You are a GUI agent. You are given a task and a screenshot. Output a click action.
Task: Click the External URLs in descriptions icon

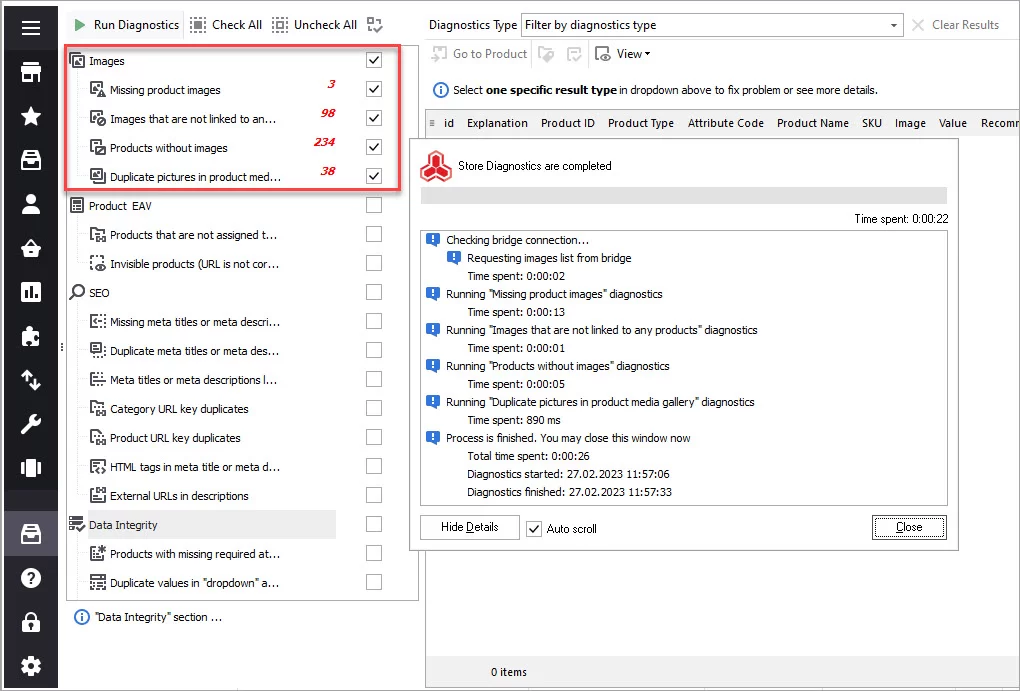(x=98, y=495)
